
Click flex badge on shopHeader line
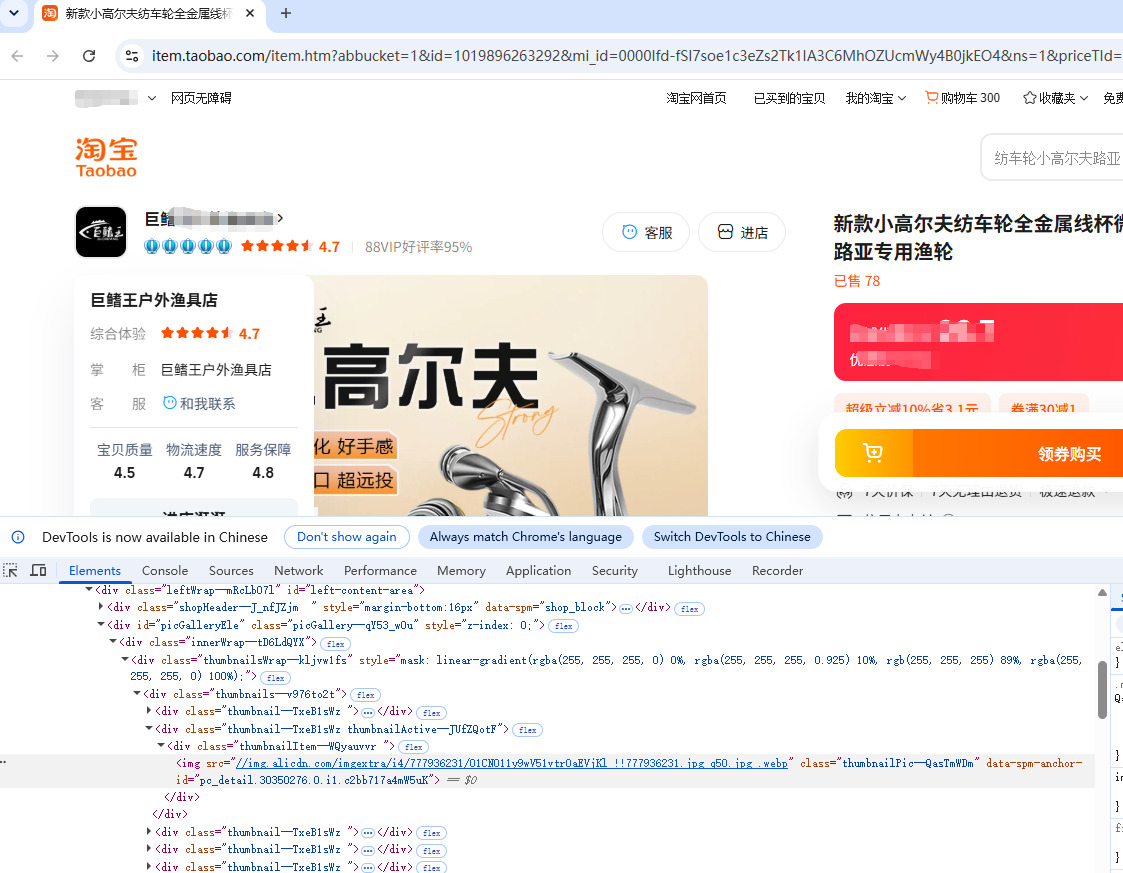pyautogui.click(x=690, y=609)
